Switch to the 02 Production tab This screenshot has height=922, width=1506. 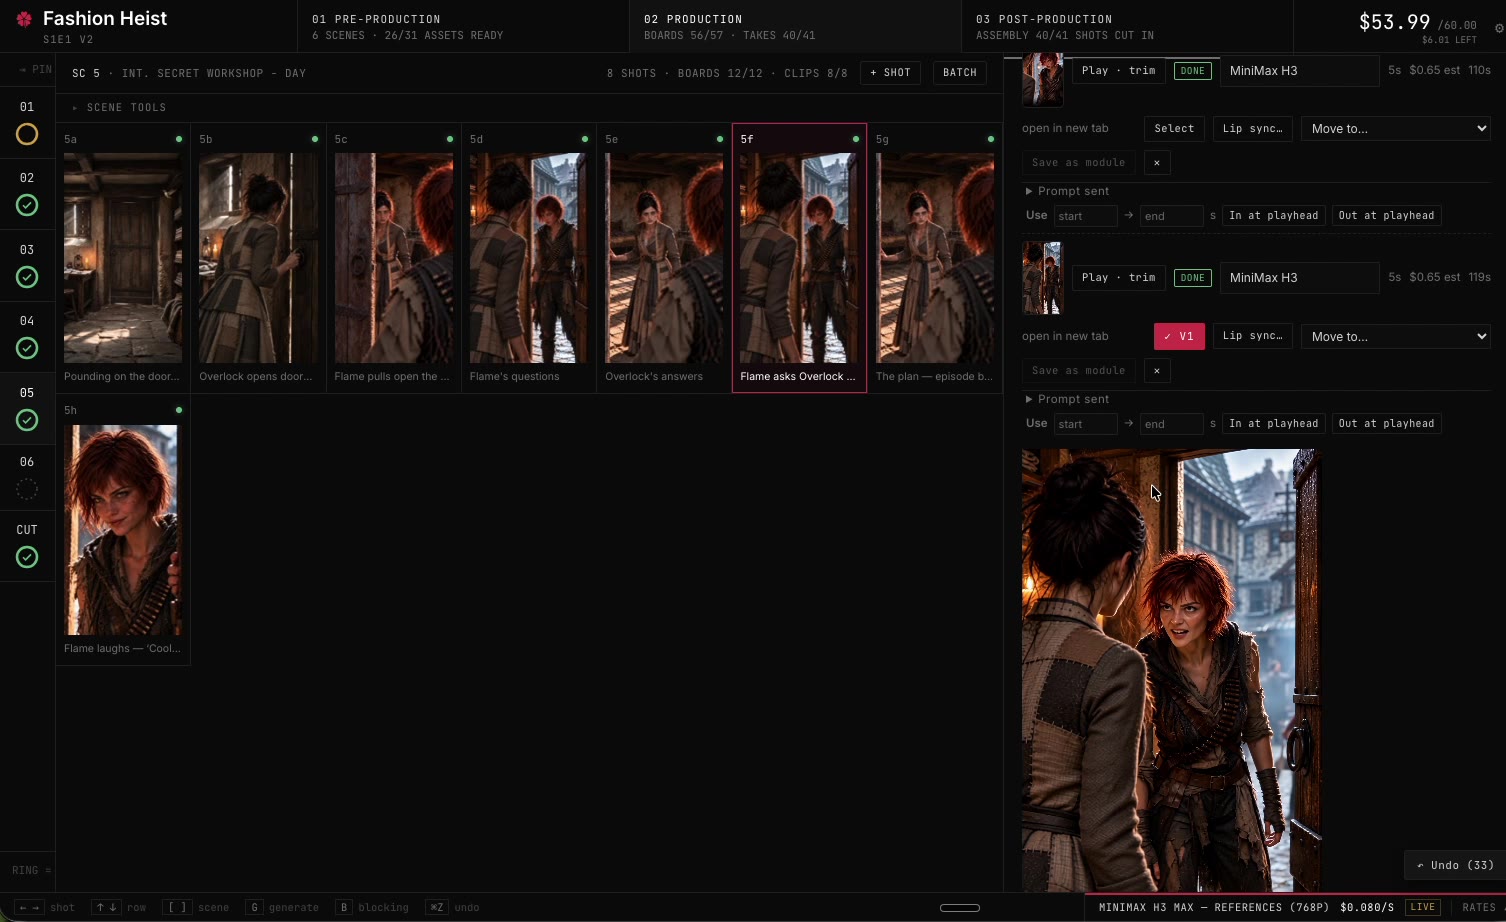pos(795,26)
